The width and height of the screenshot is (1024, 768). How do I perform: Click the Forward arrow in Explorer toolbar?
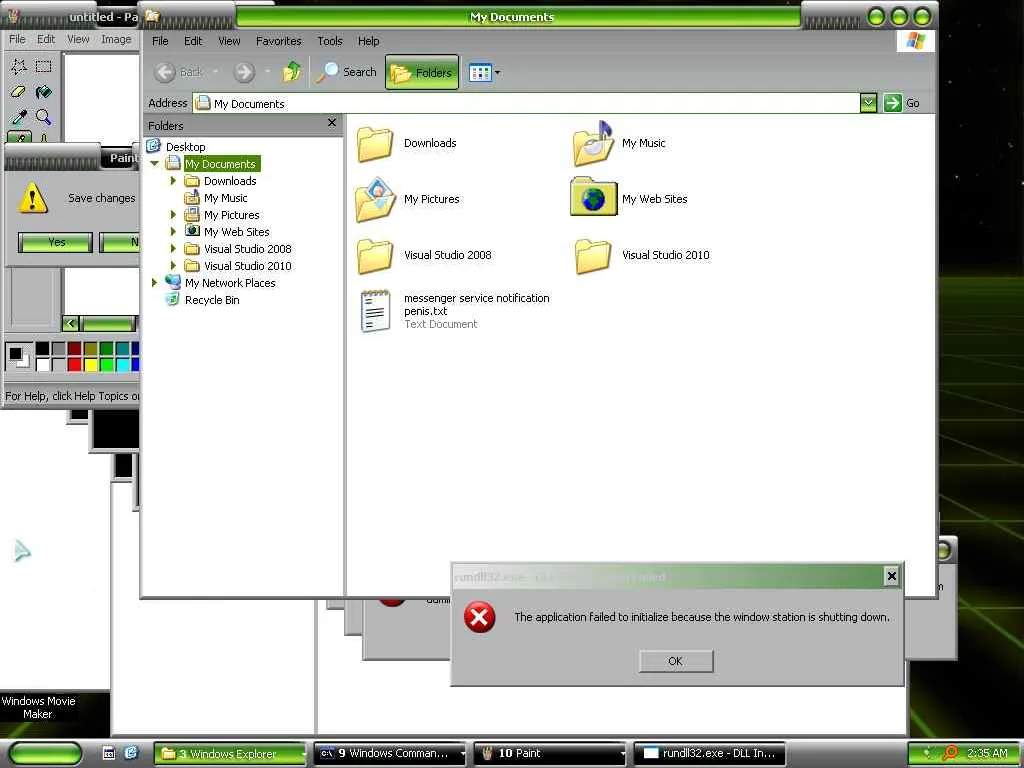tap(244, 72)
